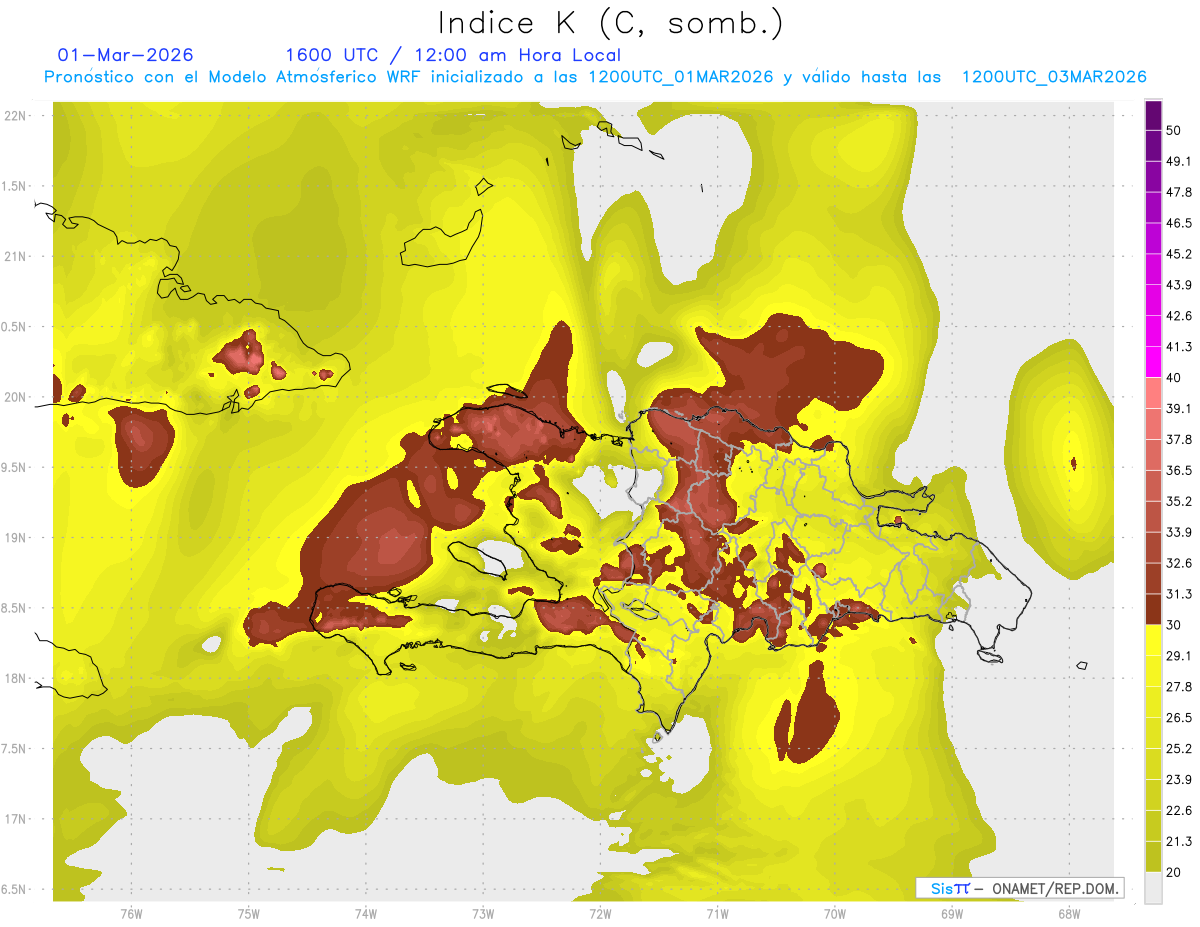Click the longitude label "68W"

[x=1069, y=914]
